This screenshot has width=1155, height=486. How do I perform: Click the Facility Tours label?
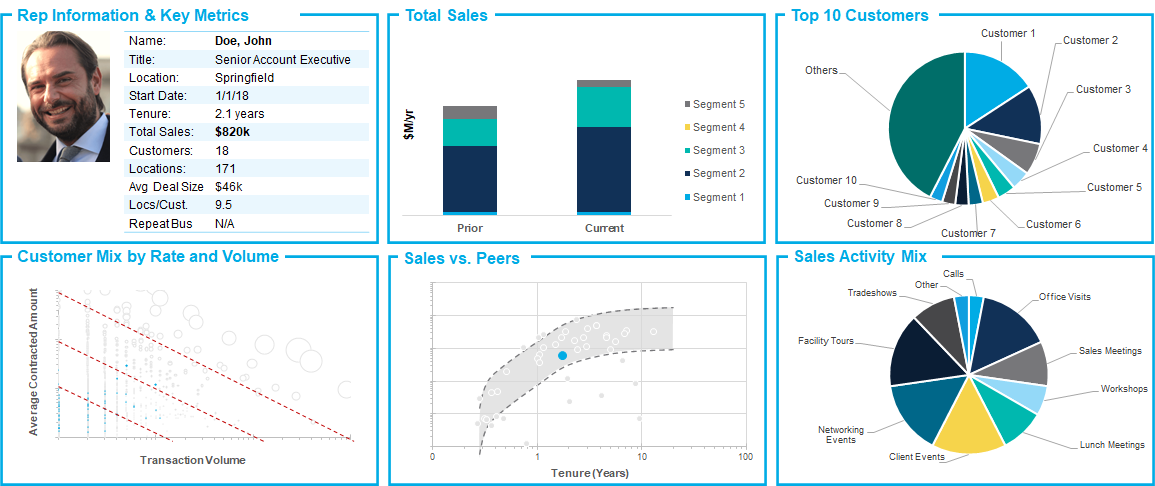(x=826, y=341)
